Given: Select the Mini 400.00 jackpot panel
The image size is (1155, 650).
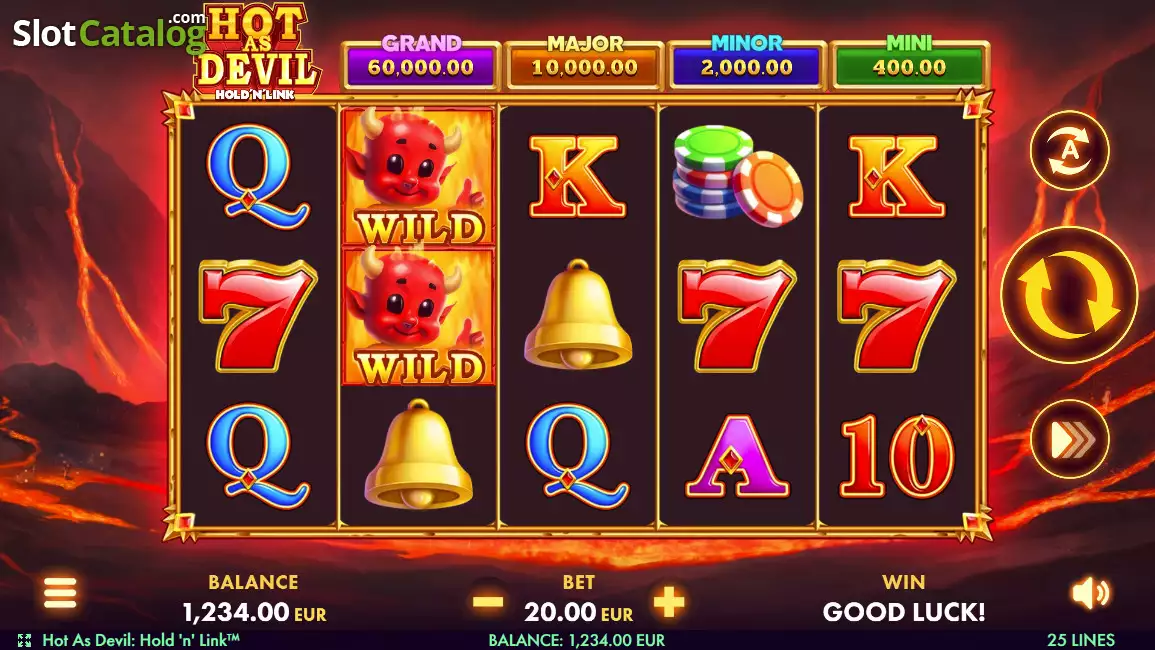Looking at the screenshot, I should (910, 64).
